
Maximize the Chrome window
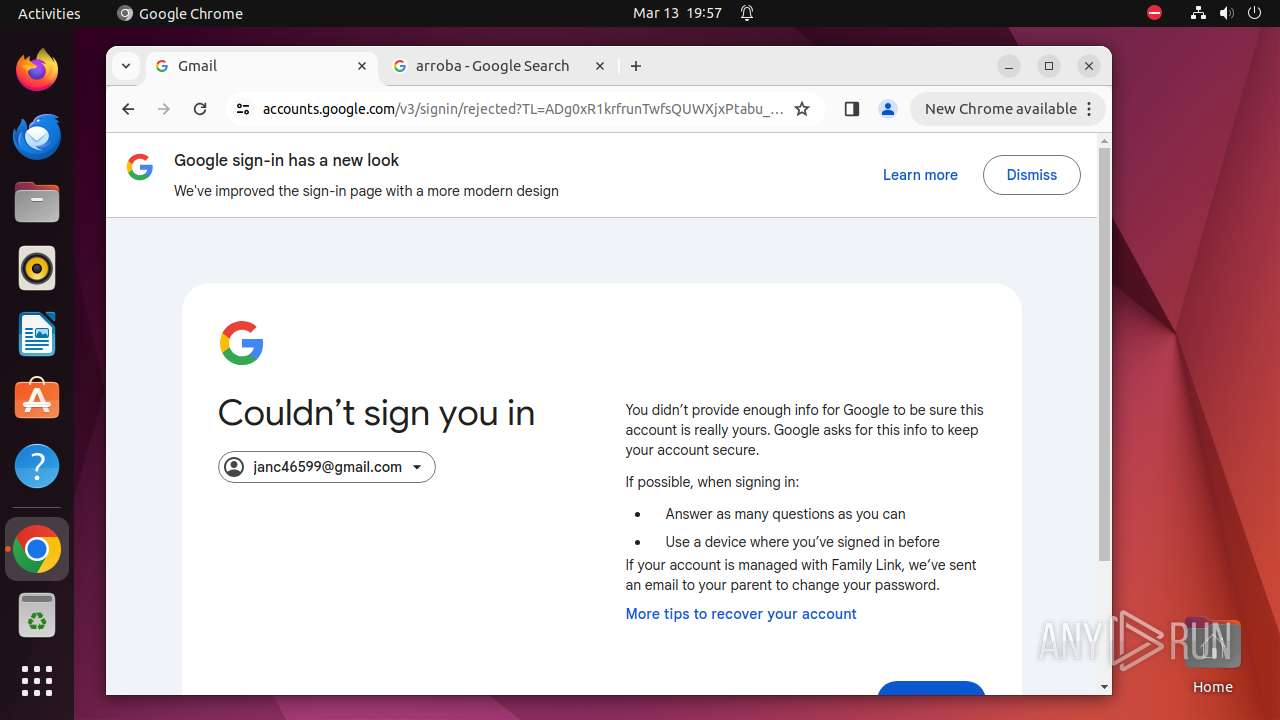[x=1049, y=66]
